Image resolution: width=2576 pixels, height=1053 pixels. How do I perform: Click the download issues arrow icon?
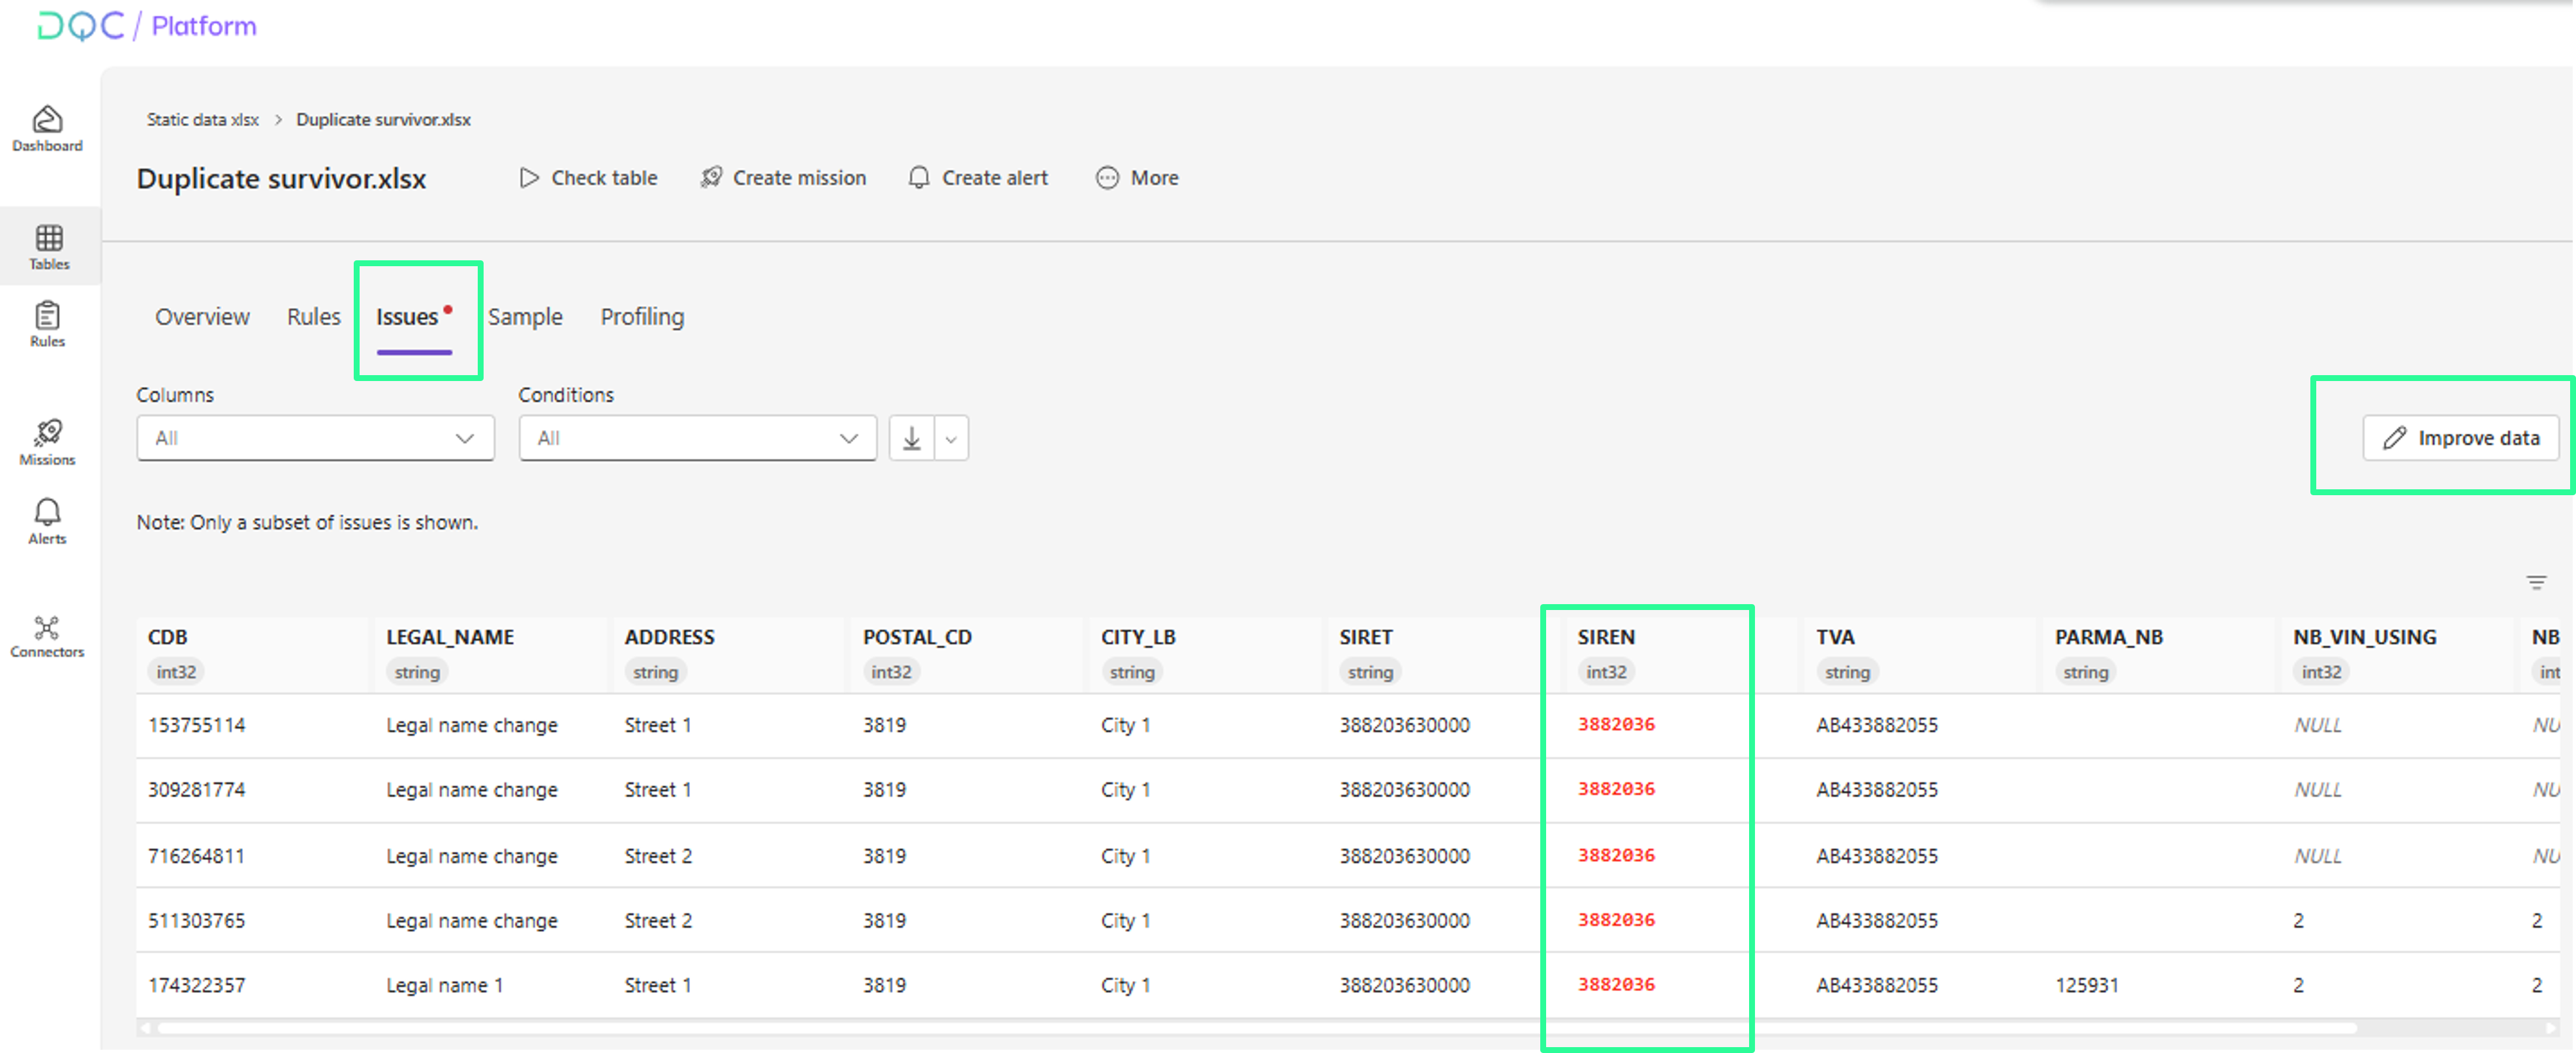(911, 438)
